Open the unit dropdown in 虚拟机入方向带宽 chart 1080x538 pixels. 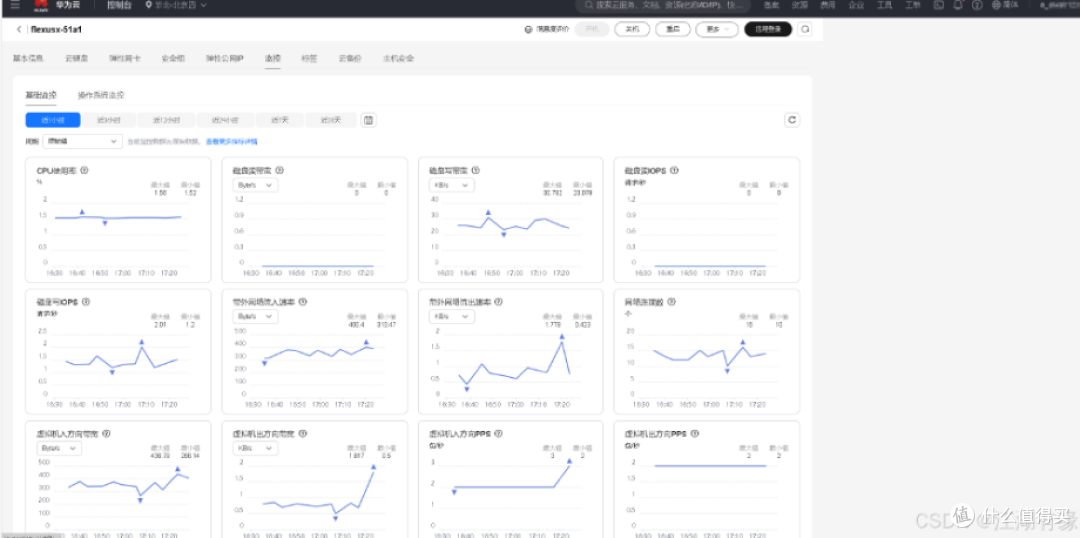pos(59,448)
